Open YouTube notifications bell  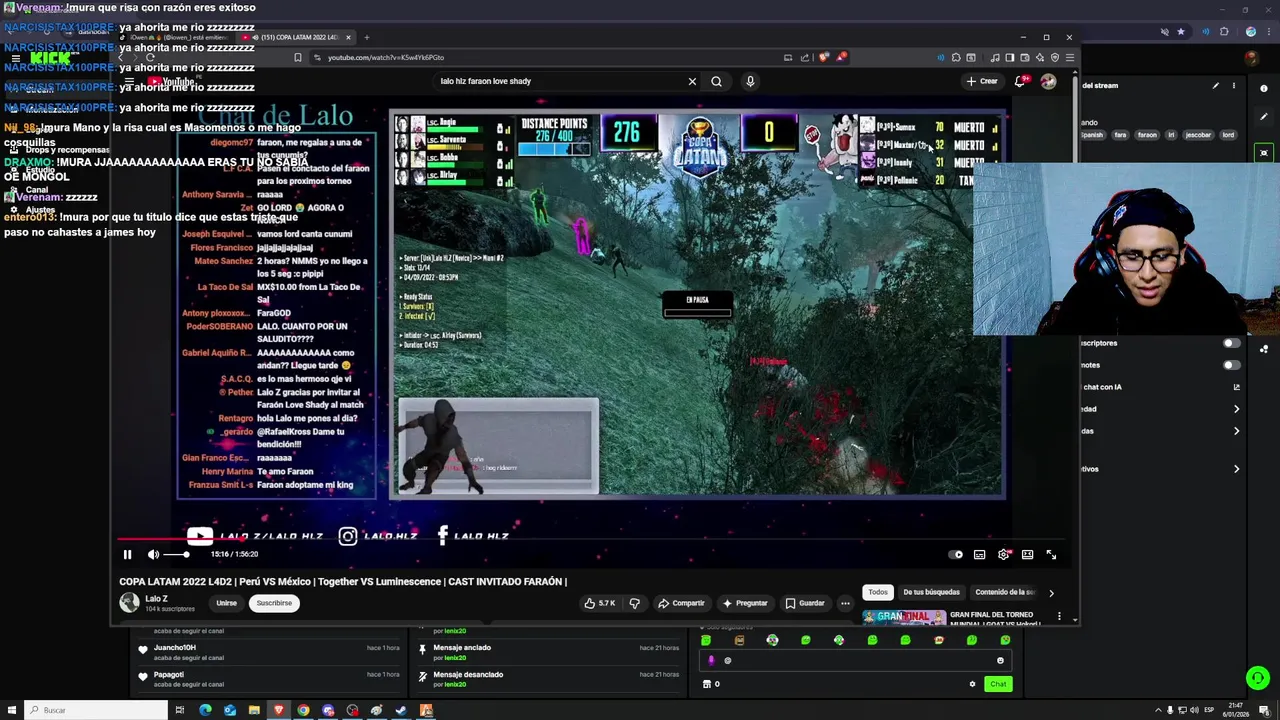[1020, 81]
